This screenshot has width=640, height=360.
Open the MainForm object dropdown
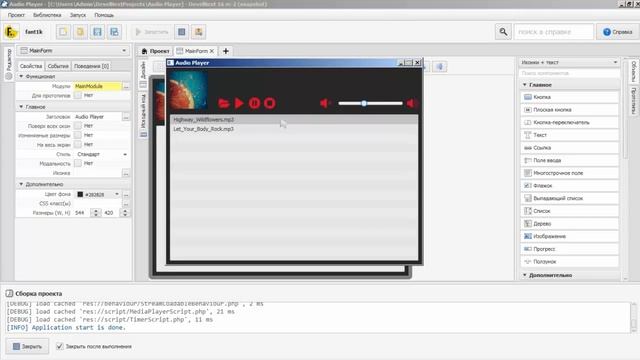pos(73,51)
